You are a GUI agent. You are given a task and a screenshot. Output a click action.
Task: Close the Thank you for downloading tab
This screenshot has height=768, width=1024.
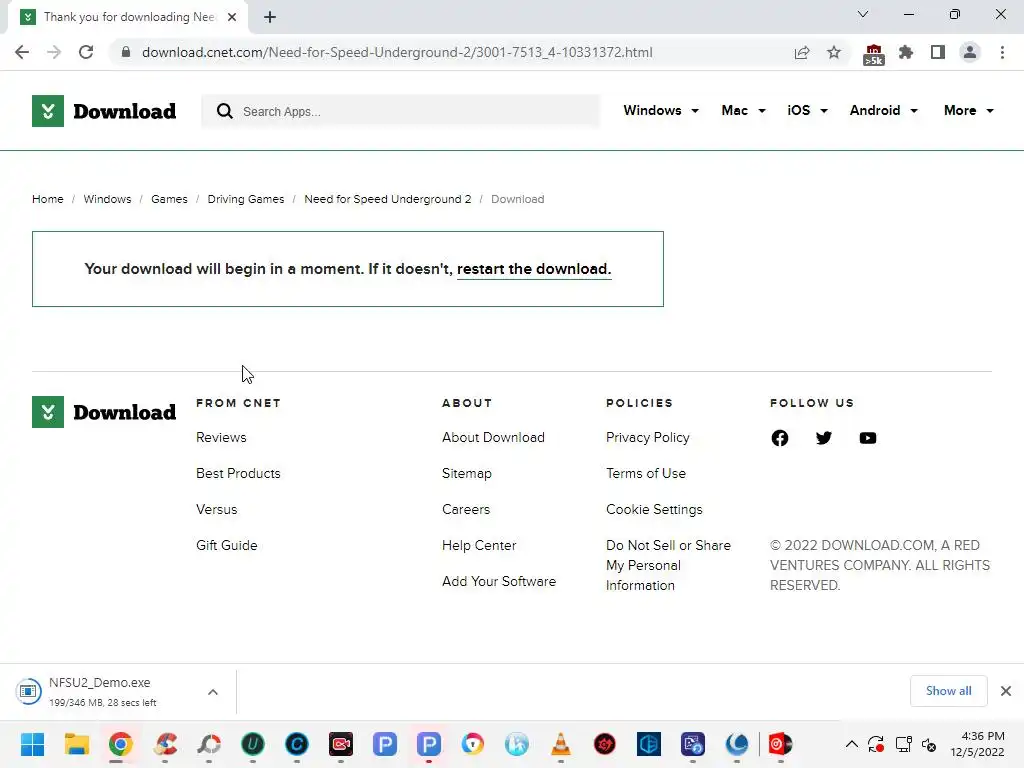point(232,17)
